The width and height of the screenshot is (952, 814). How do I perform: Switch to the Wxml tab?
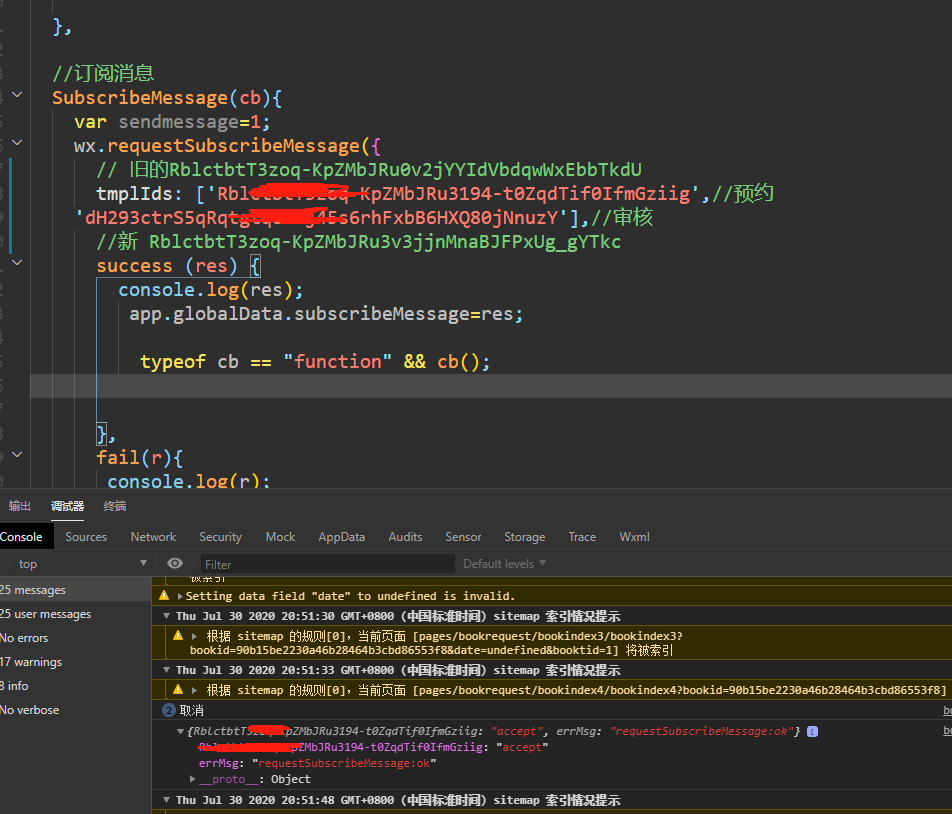pos(634,537)
